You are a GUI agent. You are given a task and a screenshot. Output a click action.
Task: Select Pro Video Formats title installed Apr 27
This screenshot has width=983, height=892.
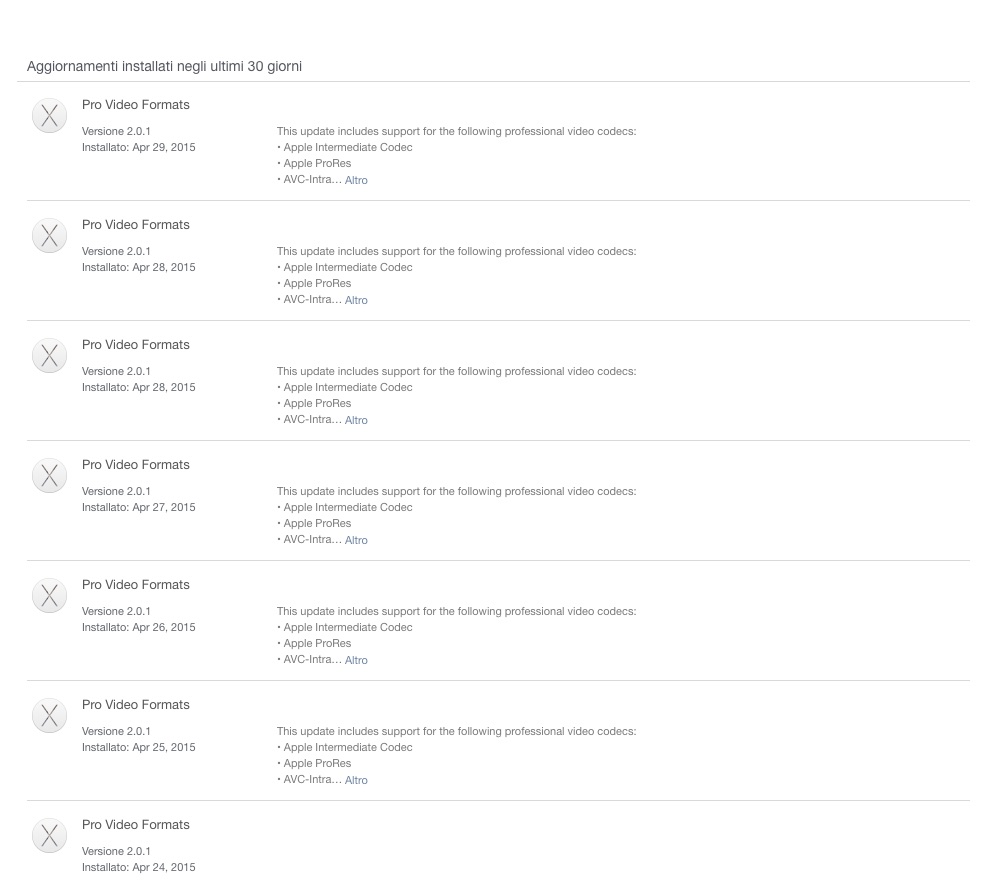click(x=135, y=464)
